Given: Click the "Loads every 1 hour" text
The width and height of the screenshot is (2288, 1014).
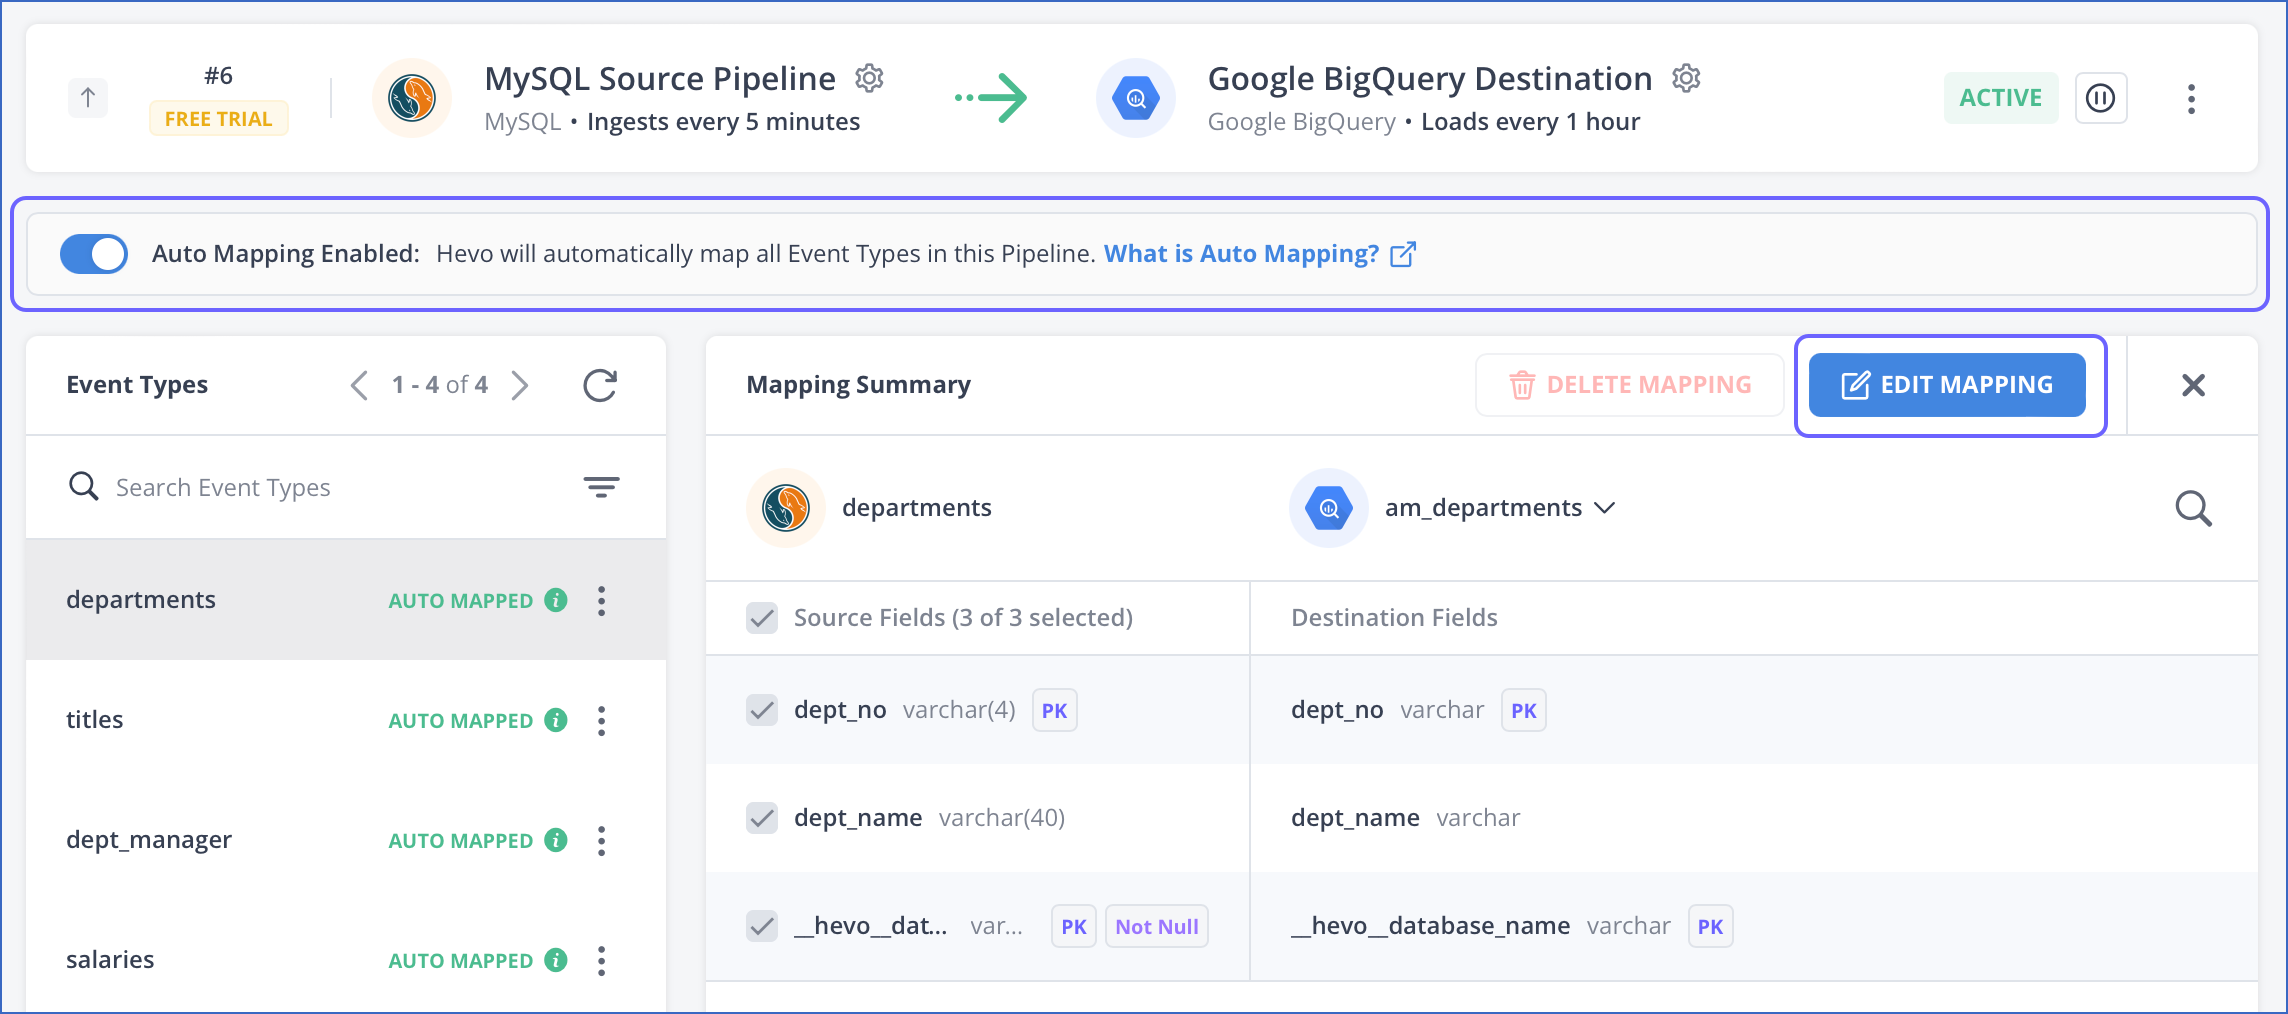Looking at the screenshot, I should [1531, 122].
